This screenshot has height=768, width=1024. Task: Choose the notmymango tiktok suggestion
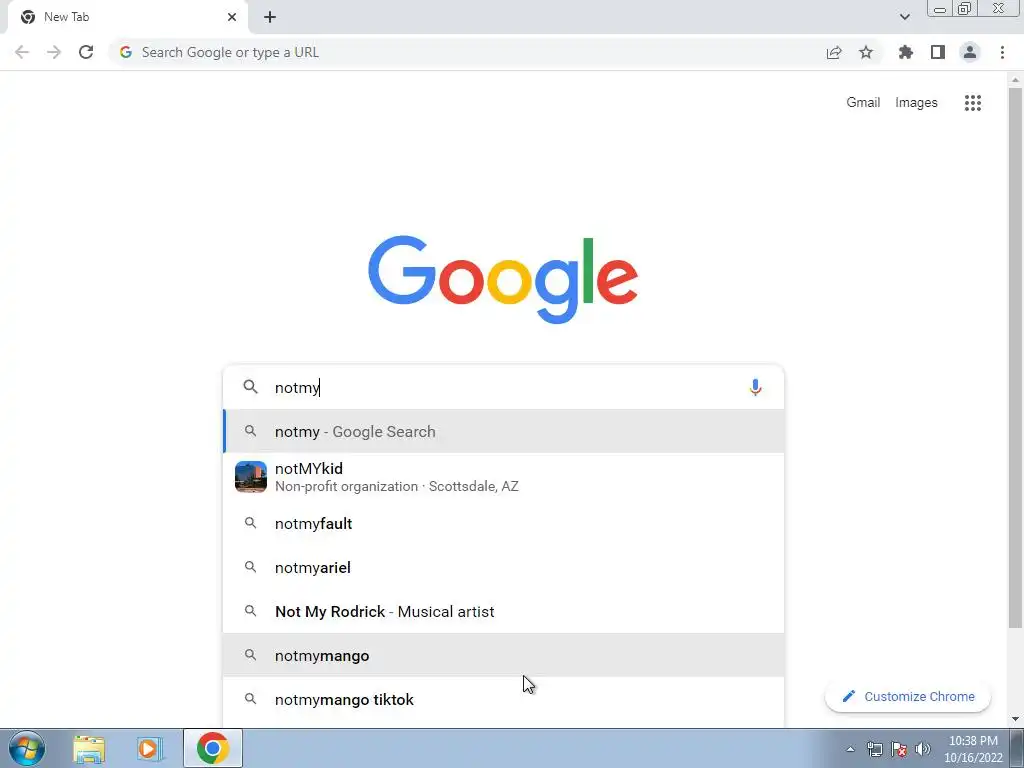pos(504,699)
